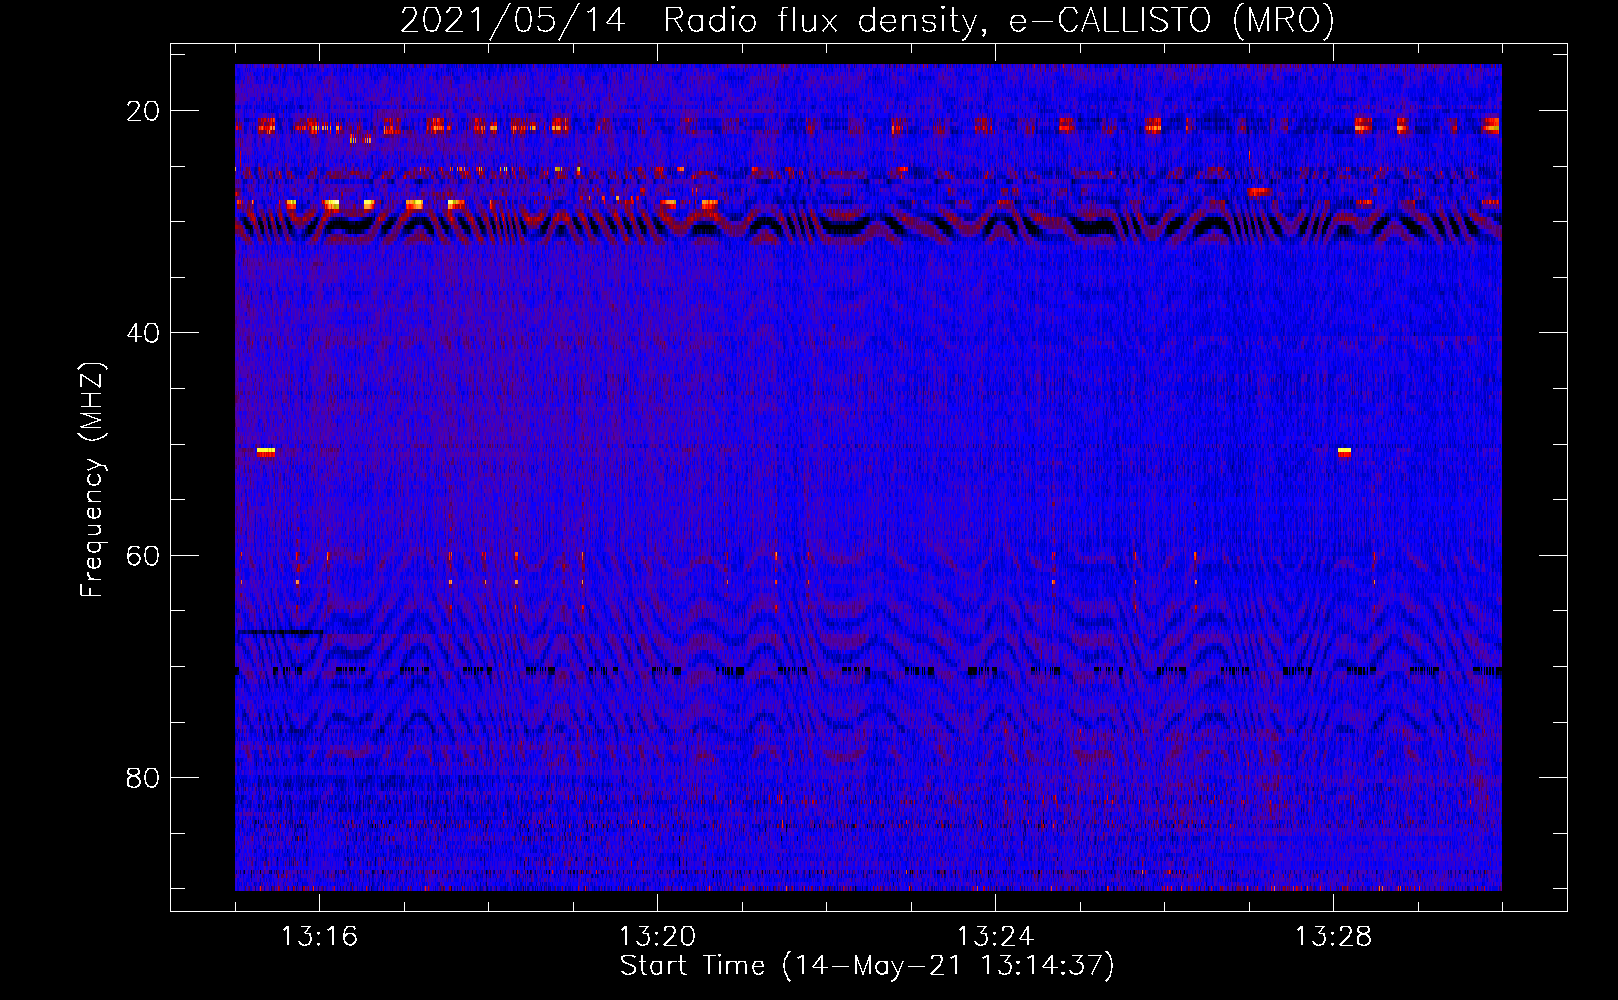The image size is (1618, 1000).
Task: Click the 13:16 time tick label
Action: (x=319, y=937)
